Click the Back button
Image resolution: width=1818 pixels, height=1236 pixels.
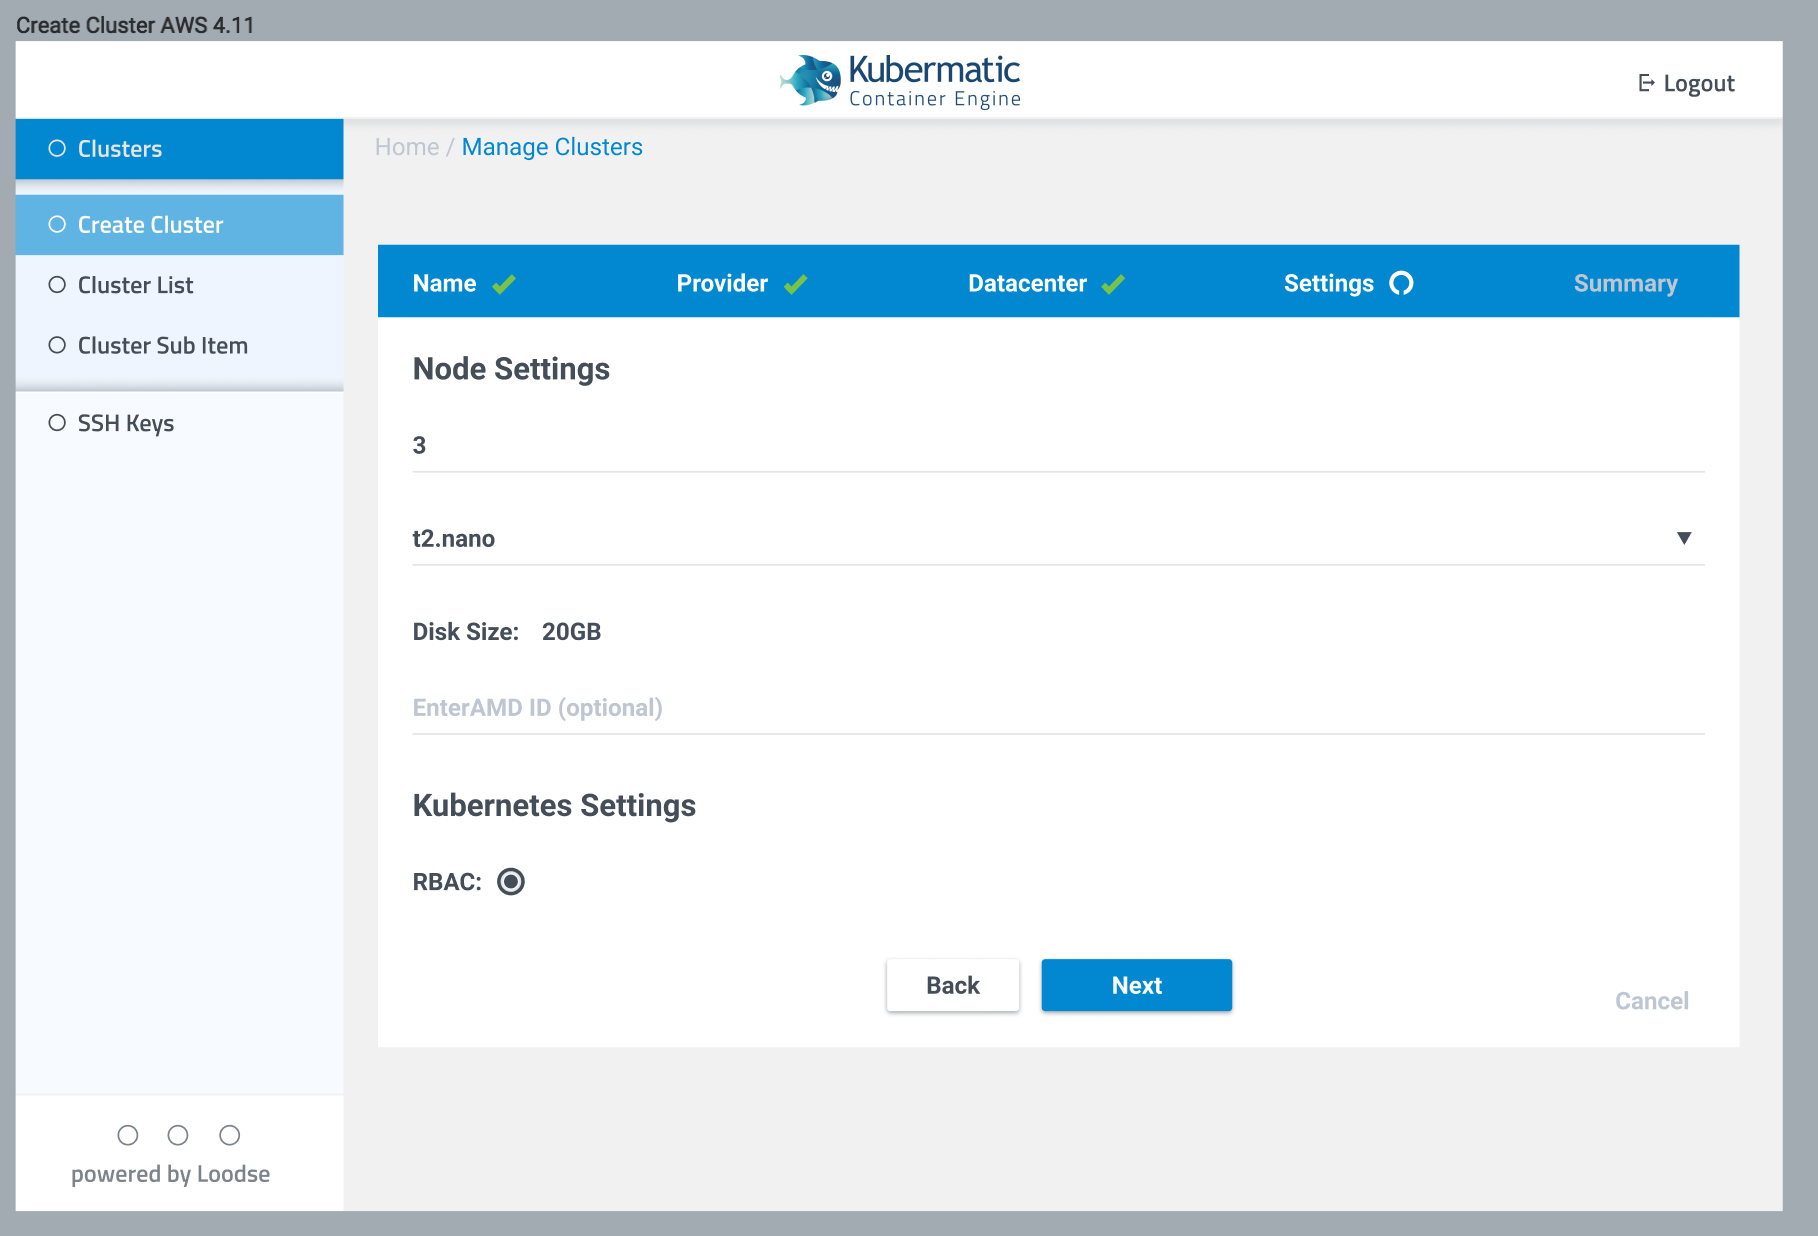[x=952, y=985]
